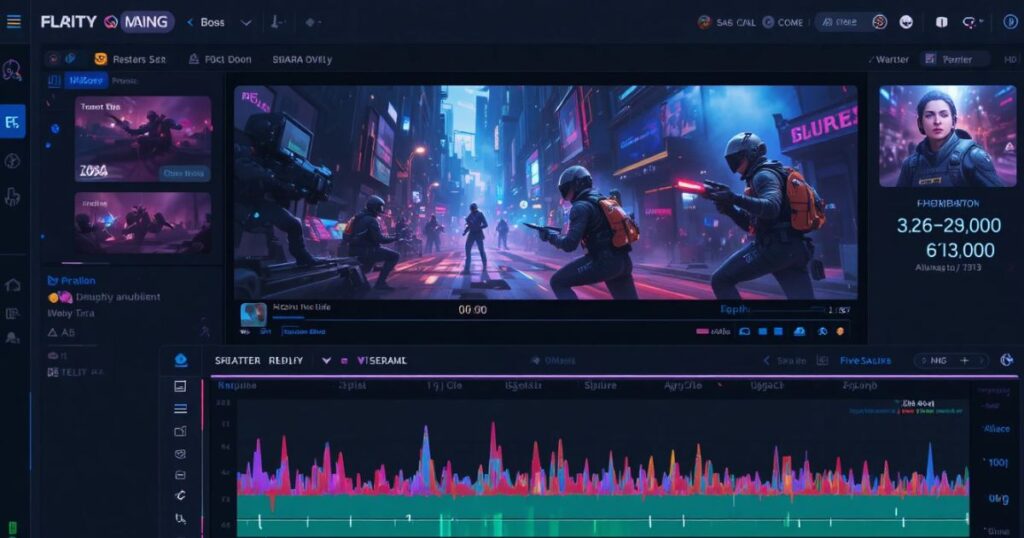Toggle the HD quality label
1024x538 pixels.
(x=1010, y=59)
